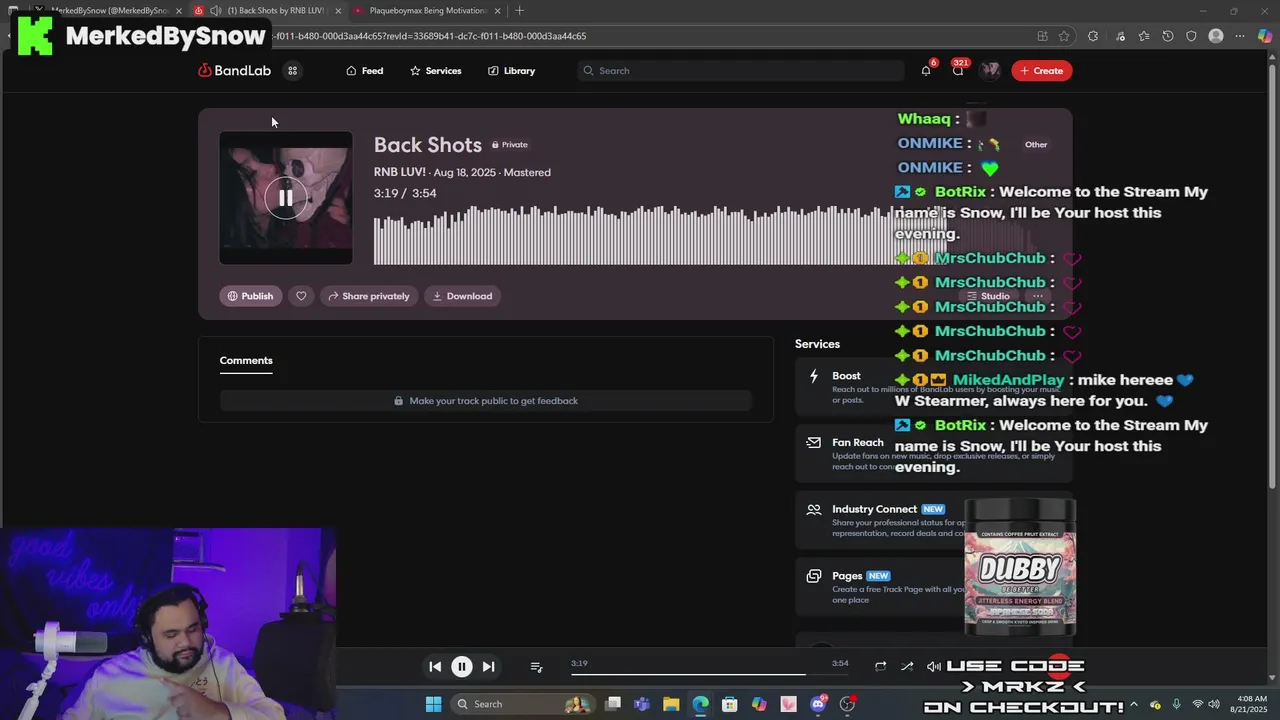
Task: Open Edge settings and more menu
Action: pos(1240,36)
